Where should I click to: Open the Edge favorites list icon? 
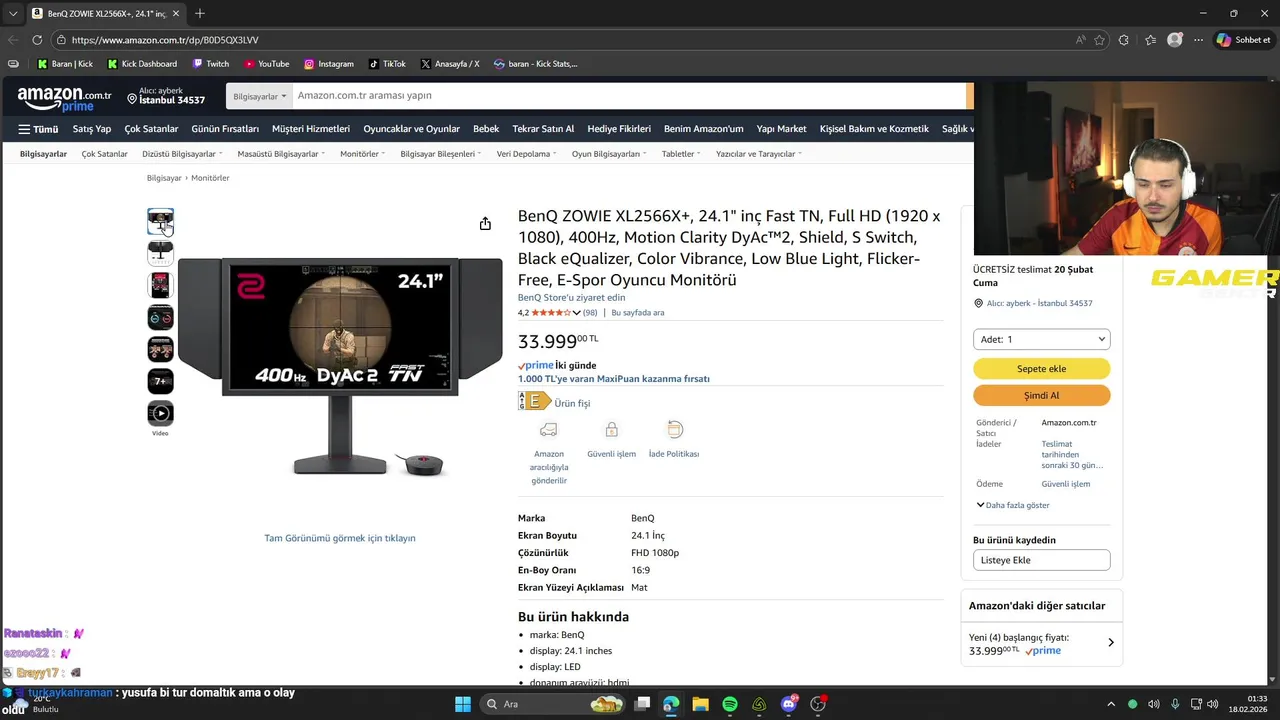click(1150, 40)
